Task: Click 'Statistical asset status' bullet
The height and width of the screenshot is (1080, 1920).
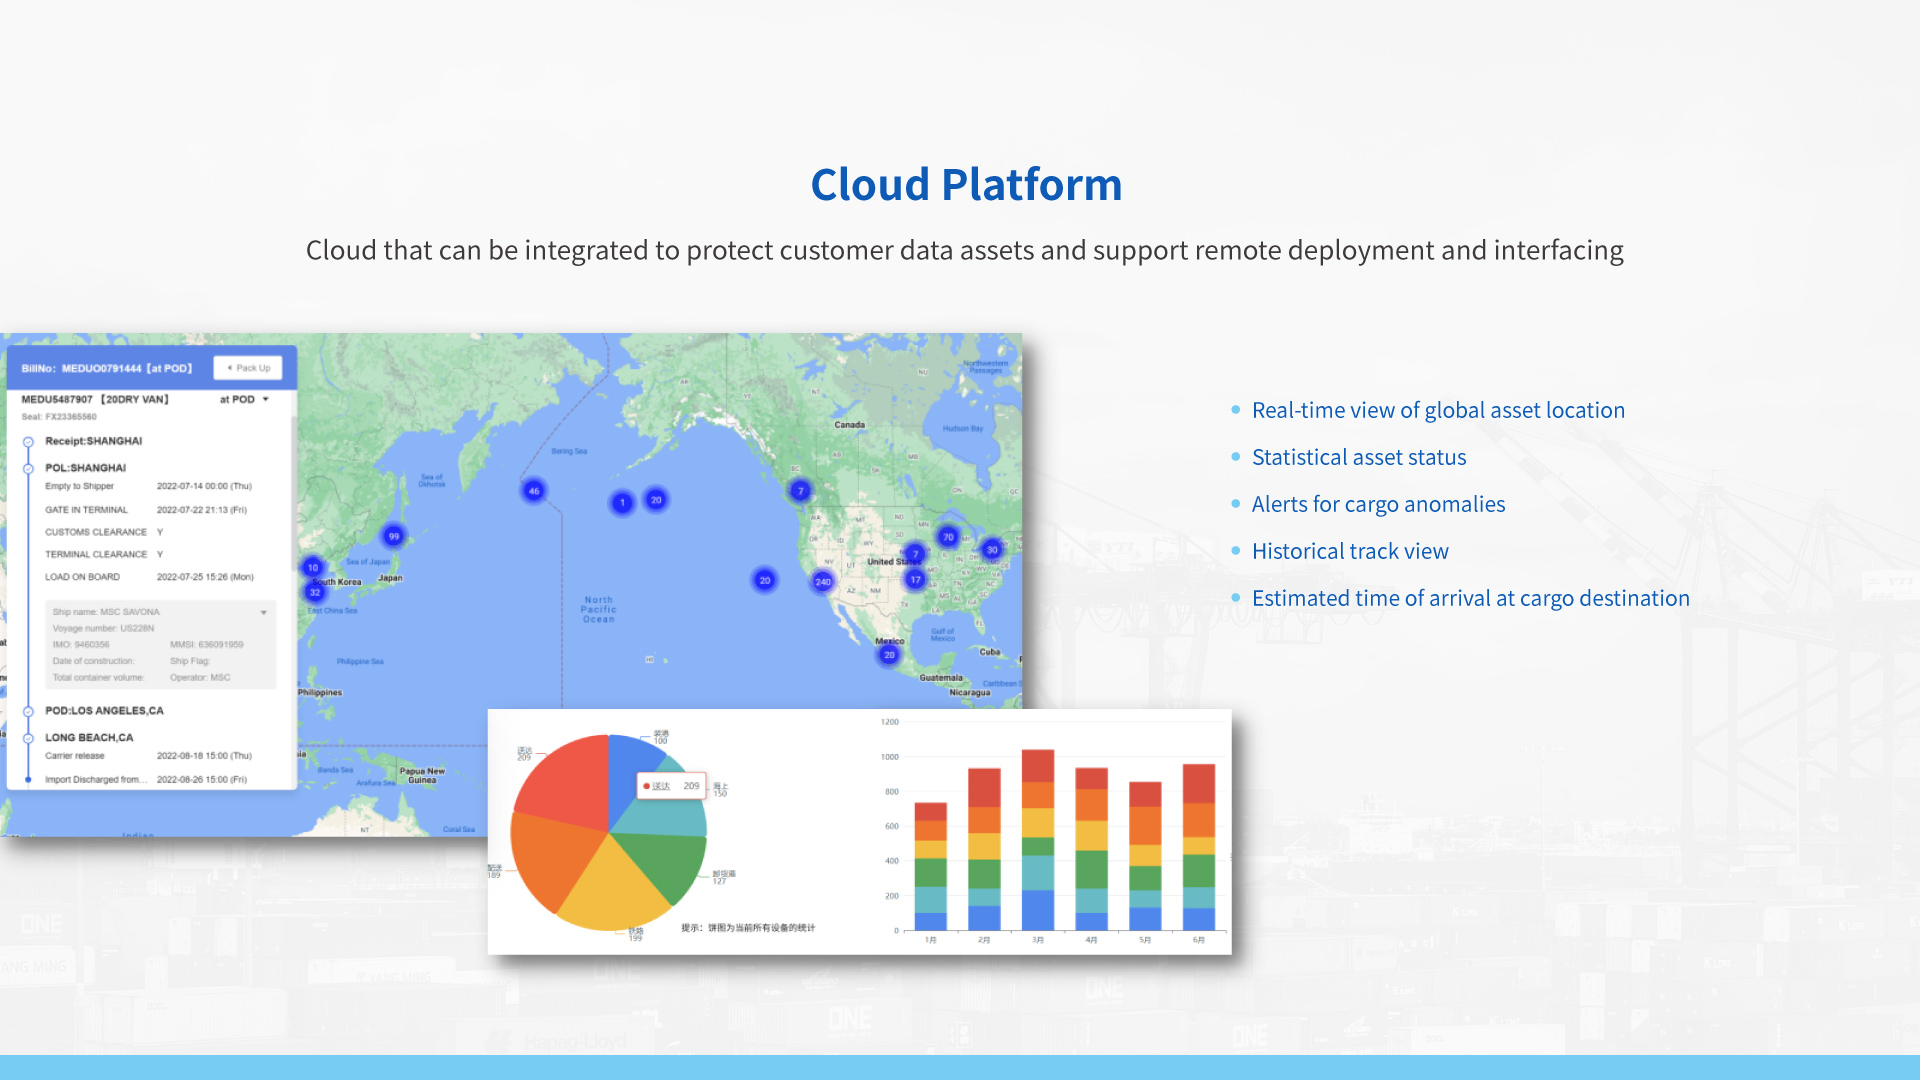Action: (1359, 457)
